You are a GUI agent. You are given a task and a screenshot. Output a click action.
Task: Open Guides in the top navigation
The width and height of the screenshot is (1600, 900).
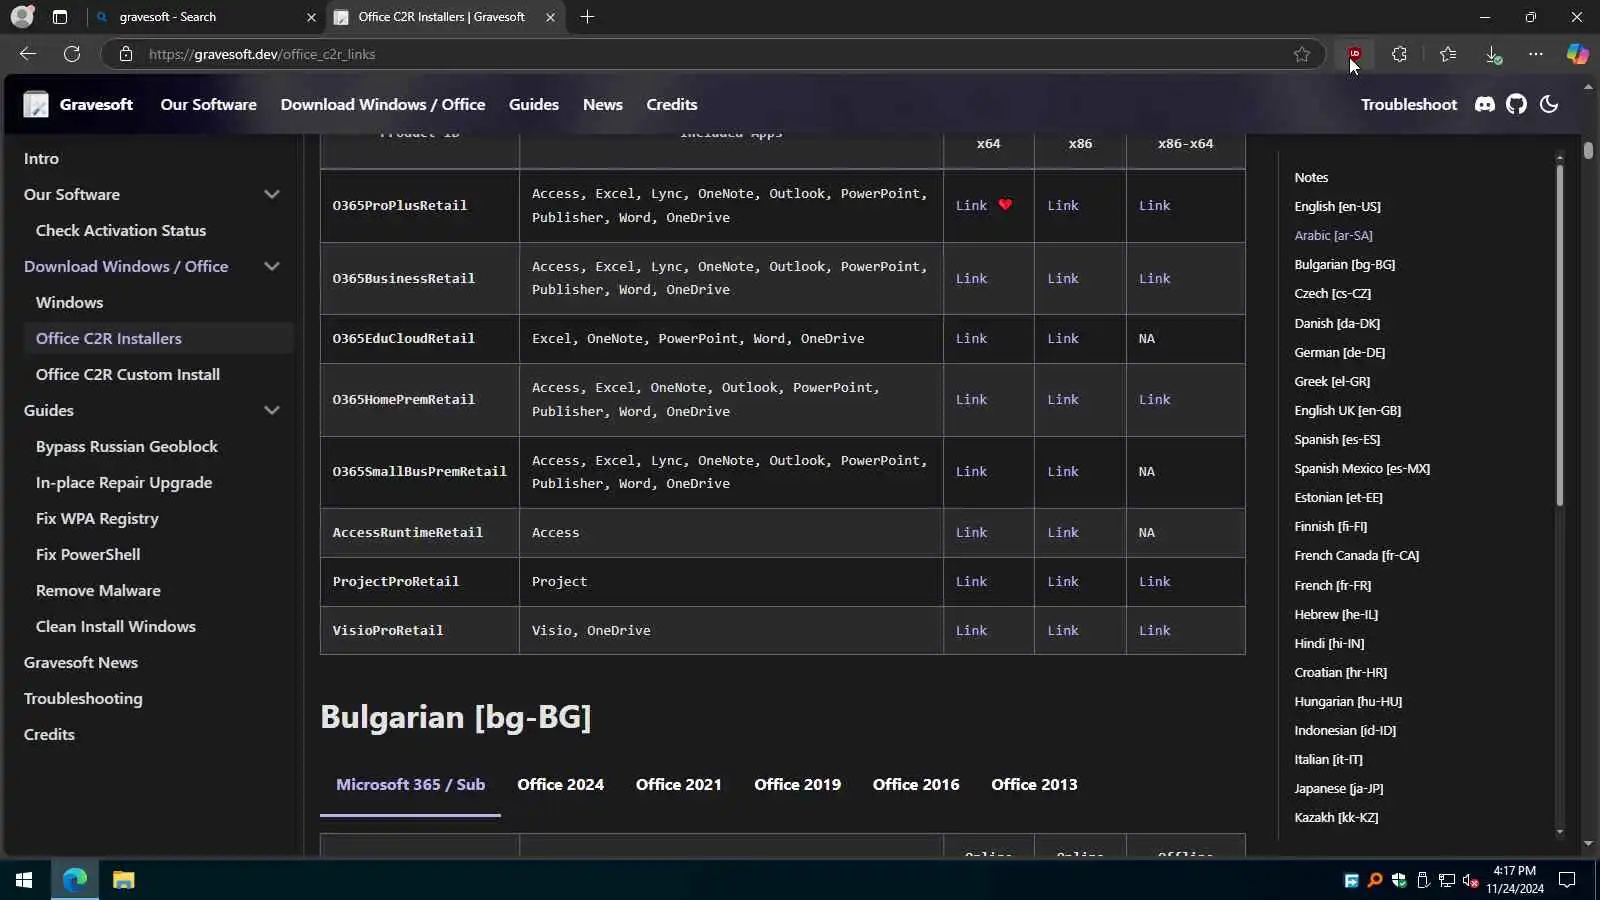(x=533, y=104)
